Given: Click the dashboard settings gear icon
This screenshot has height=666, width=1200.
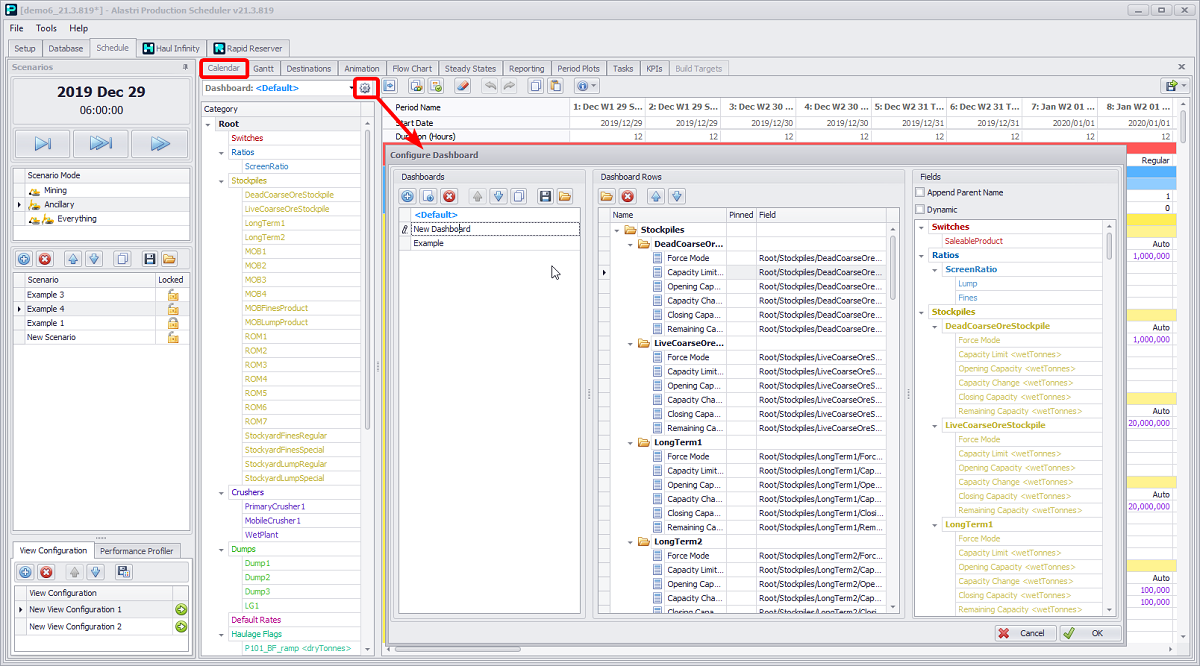Looking at the screenshot, I should point(365,87).
